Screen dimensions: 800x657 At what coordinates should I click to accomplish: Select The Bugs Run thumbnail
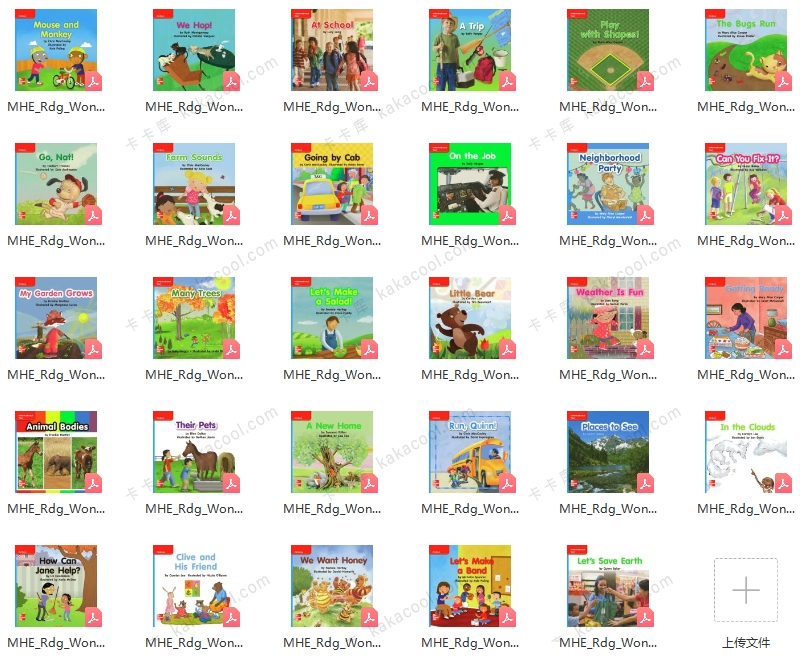click(x=747, y=49)
